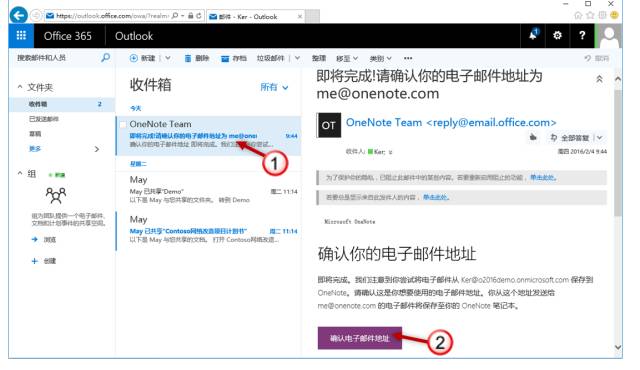Click the double-chevron collapse header icon
The width and height of the screenshot is (640, 370).
click(599, 79)
